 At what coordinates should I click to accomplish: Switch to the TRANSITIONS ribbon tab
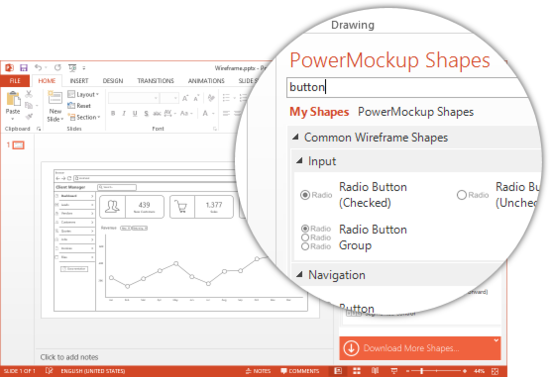tap(155, 81)
